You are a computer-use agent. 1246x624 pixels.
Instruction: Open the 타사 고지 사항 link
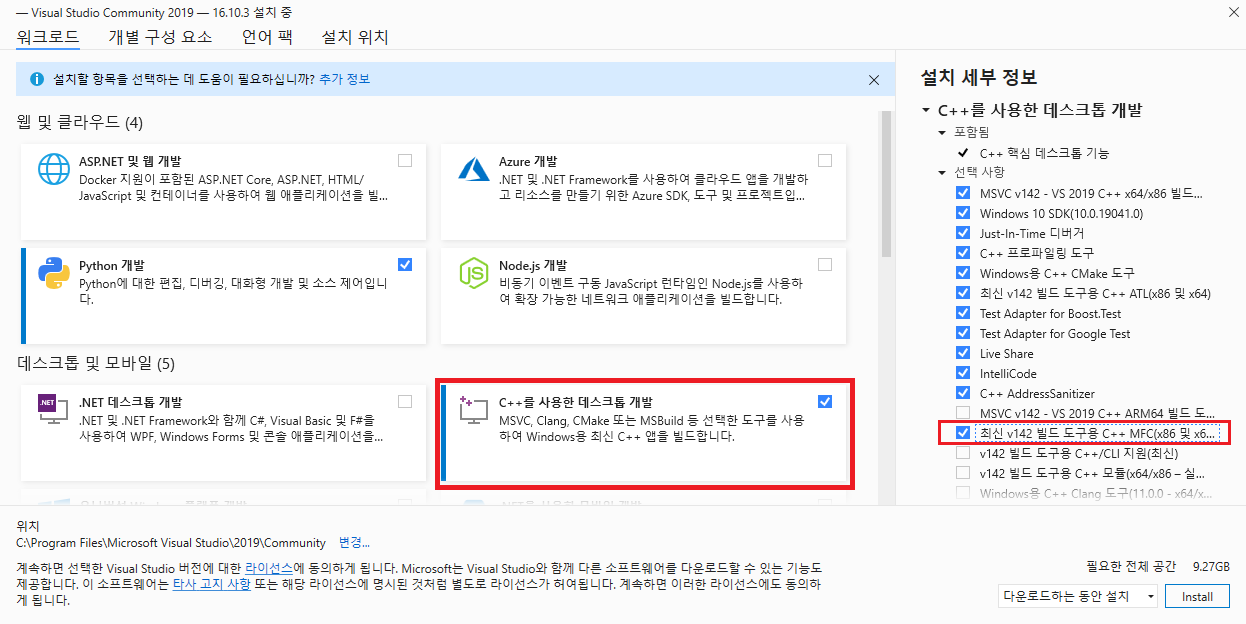212,584
